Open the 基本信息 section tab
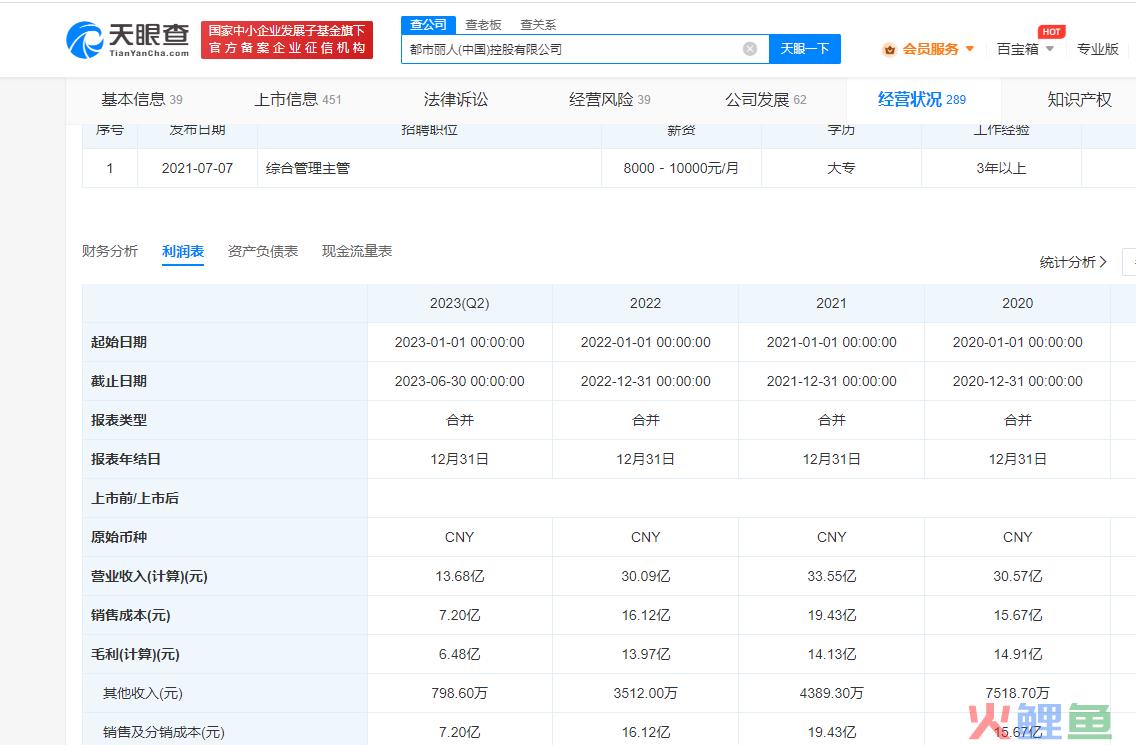This screenshot has height=745, width=1136. pyautogui.click(x=141, y=99)
